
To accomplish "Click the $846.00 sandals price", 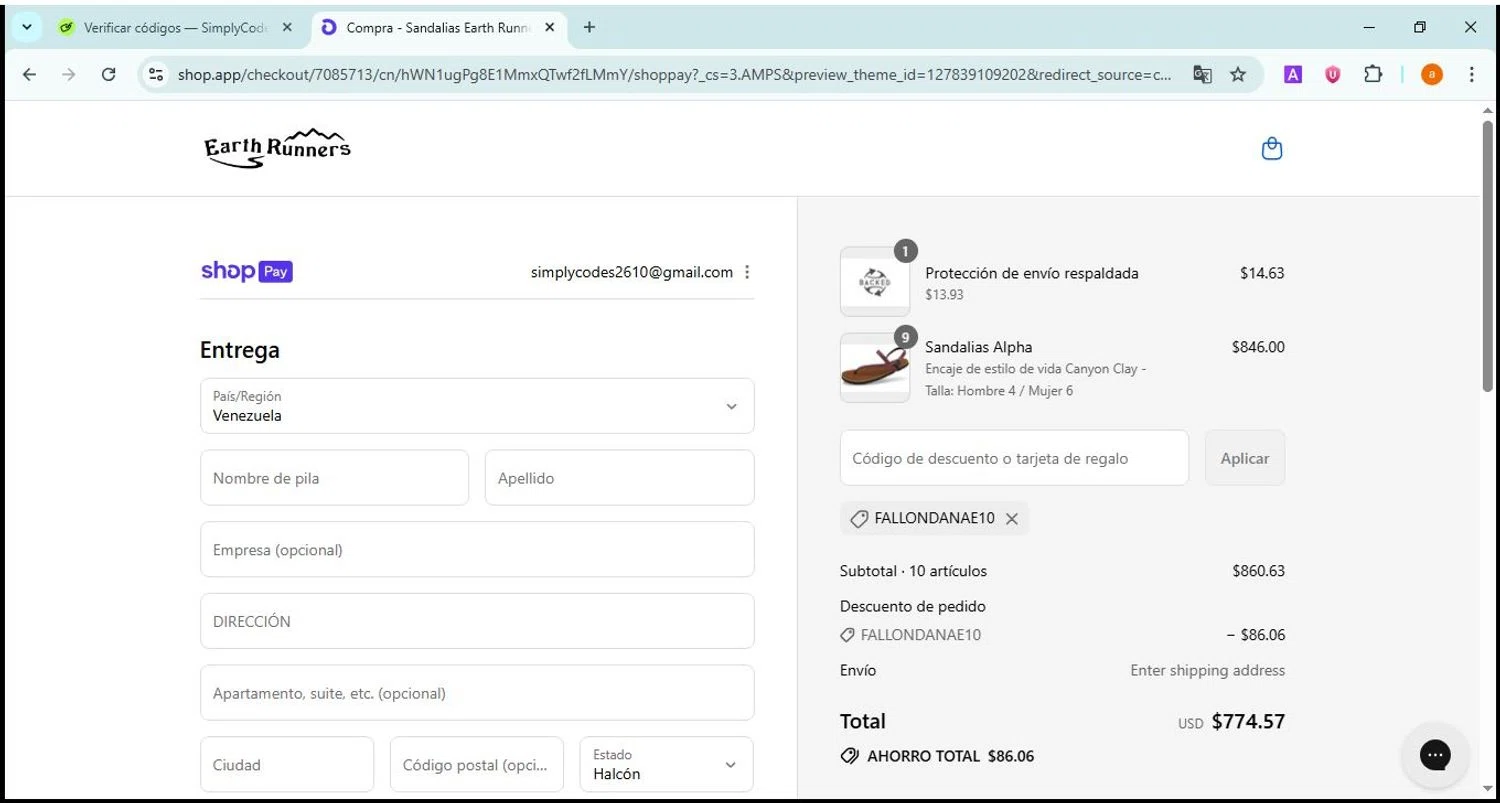I will tap(1258, 347).
